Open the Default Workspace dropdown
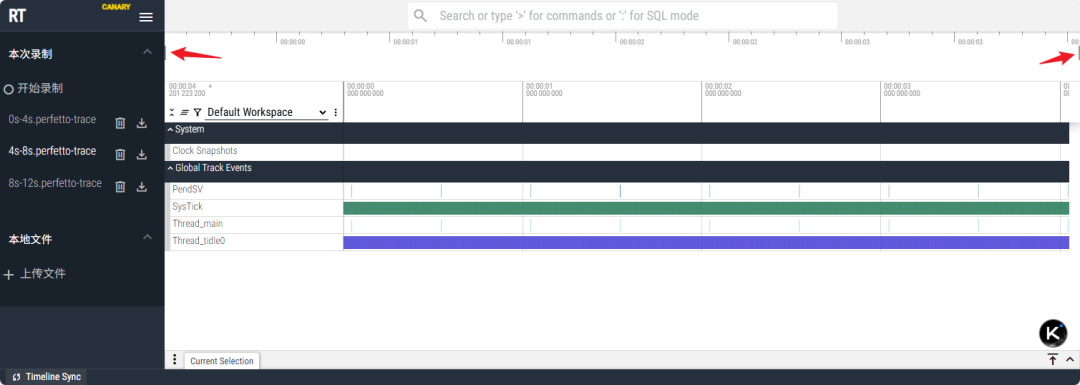This screenshot has width=1080, height=385. pyautogui.click(x=267, y=112)
